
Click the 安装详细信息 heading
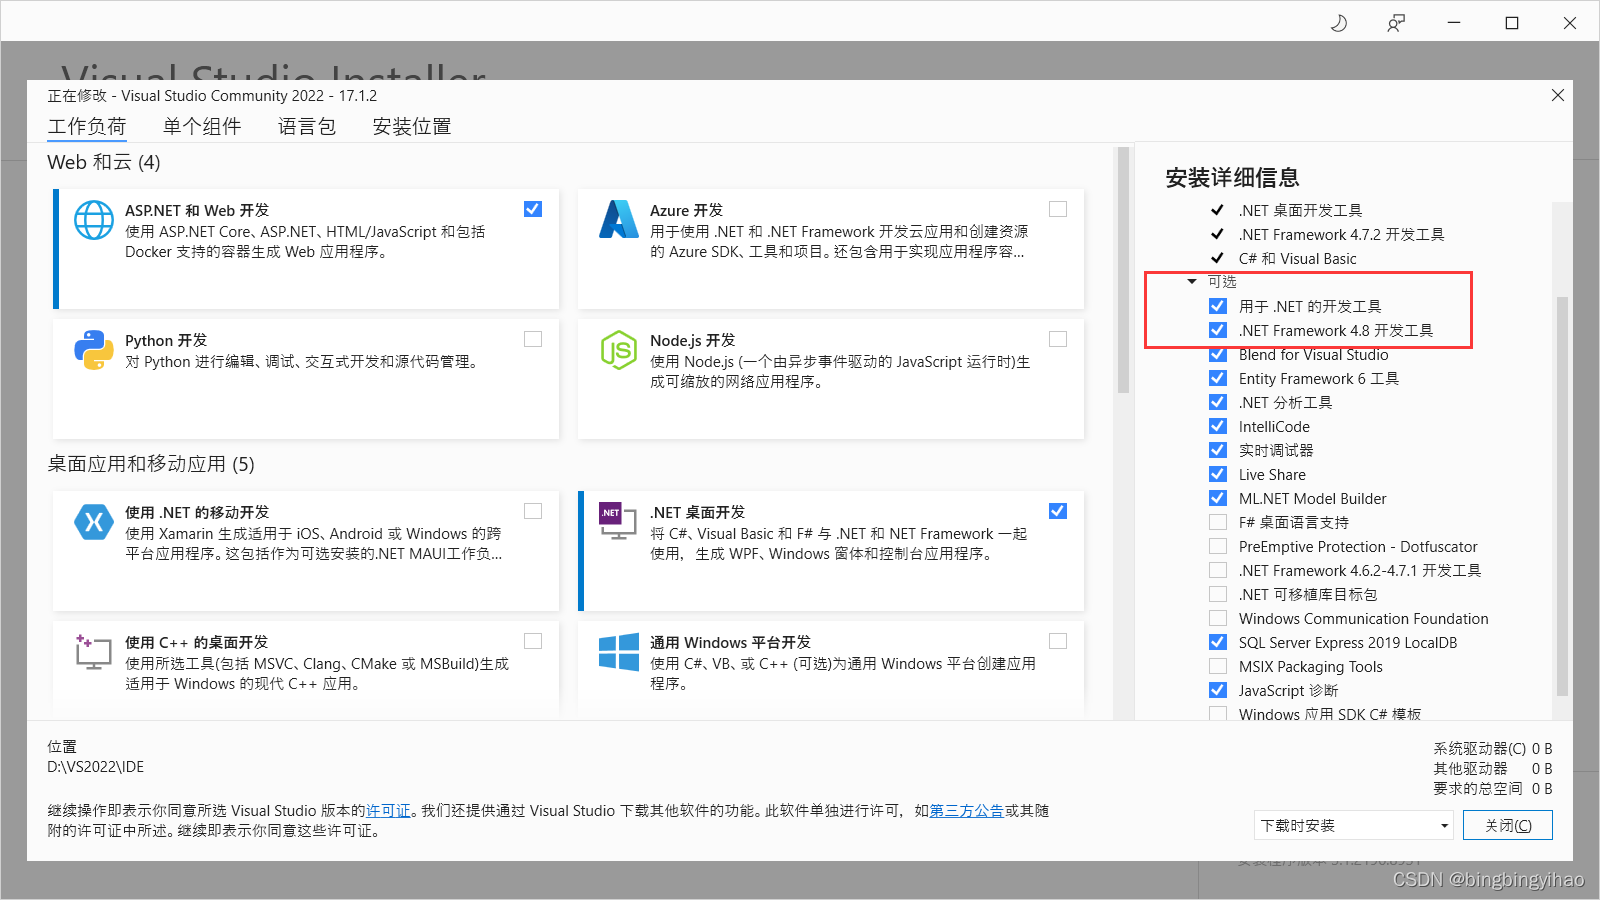(x=1232, y=178)
